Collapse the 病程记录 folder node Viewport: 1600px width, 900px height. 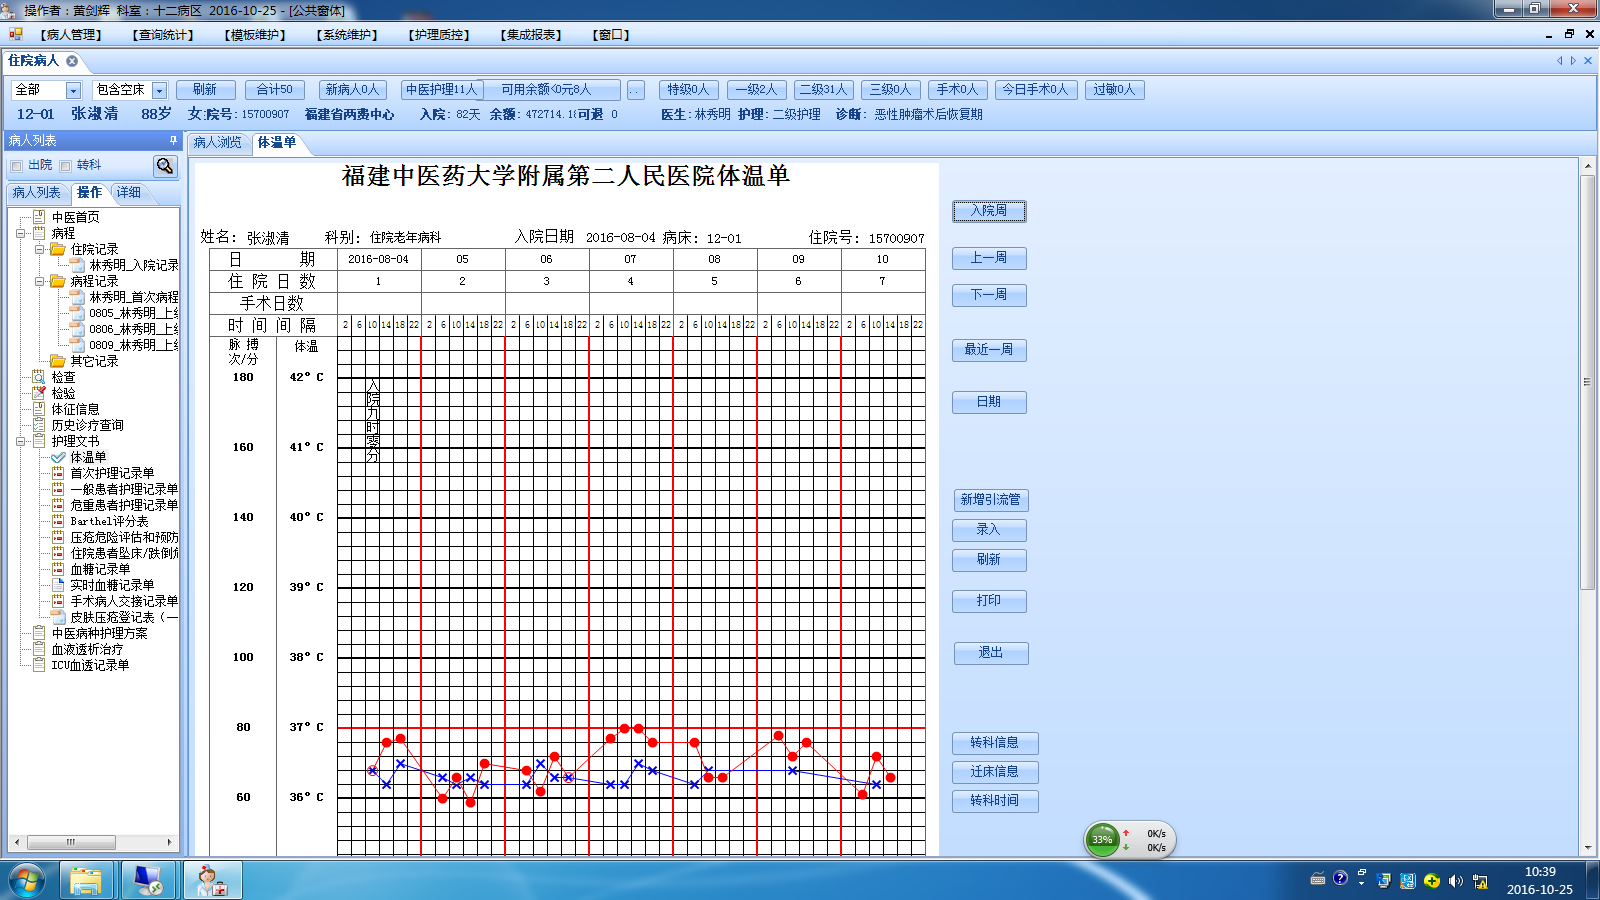click(39, 281)
